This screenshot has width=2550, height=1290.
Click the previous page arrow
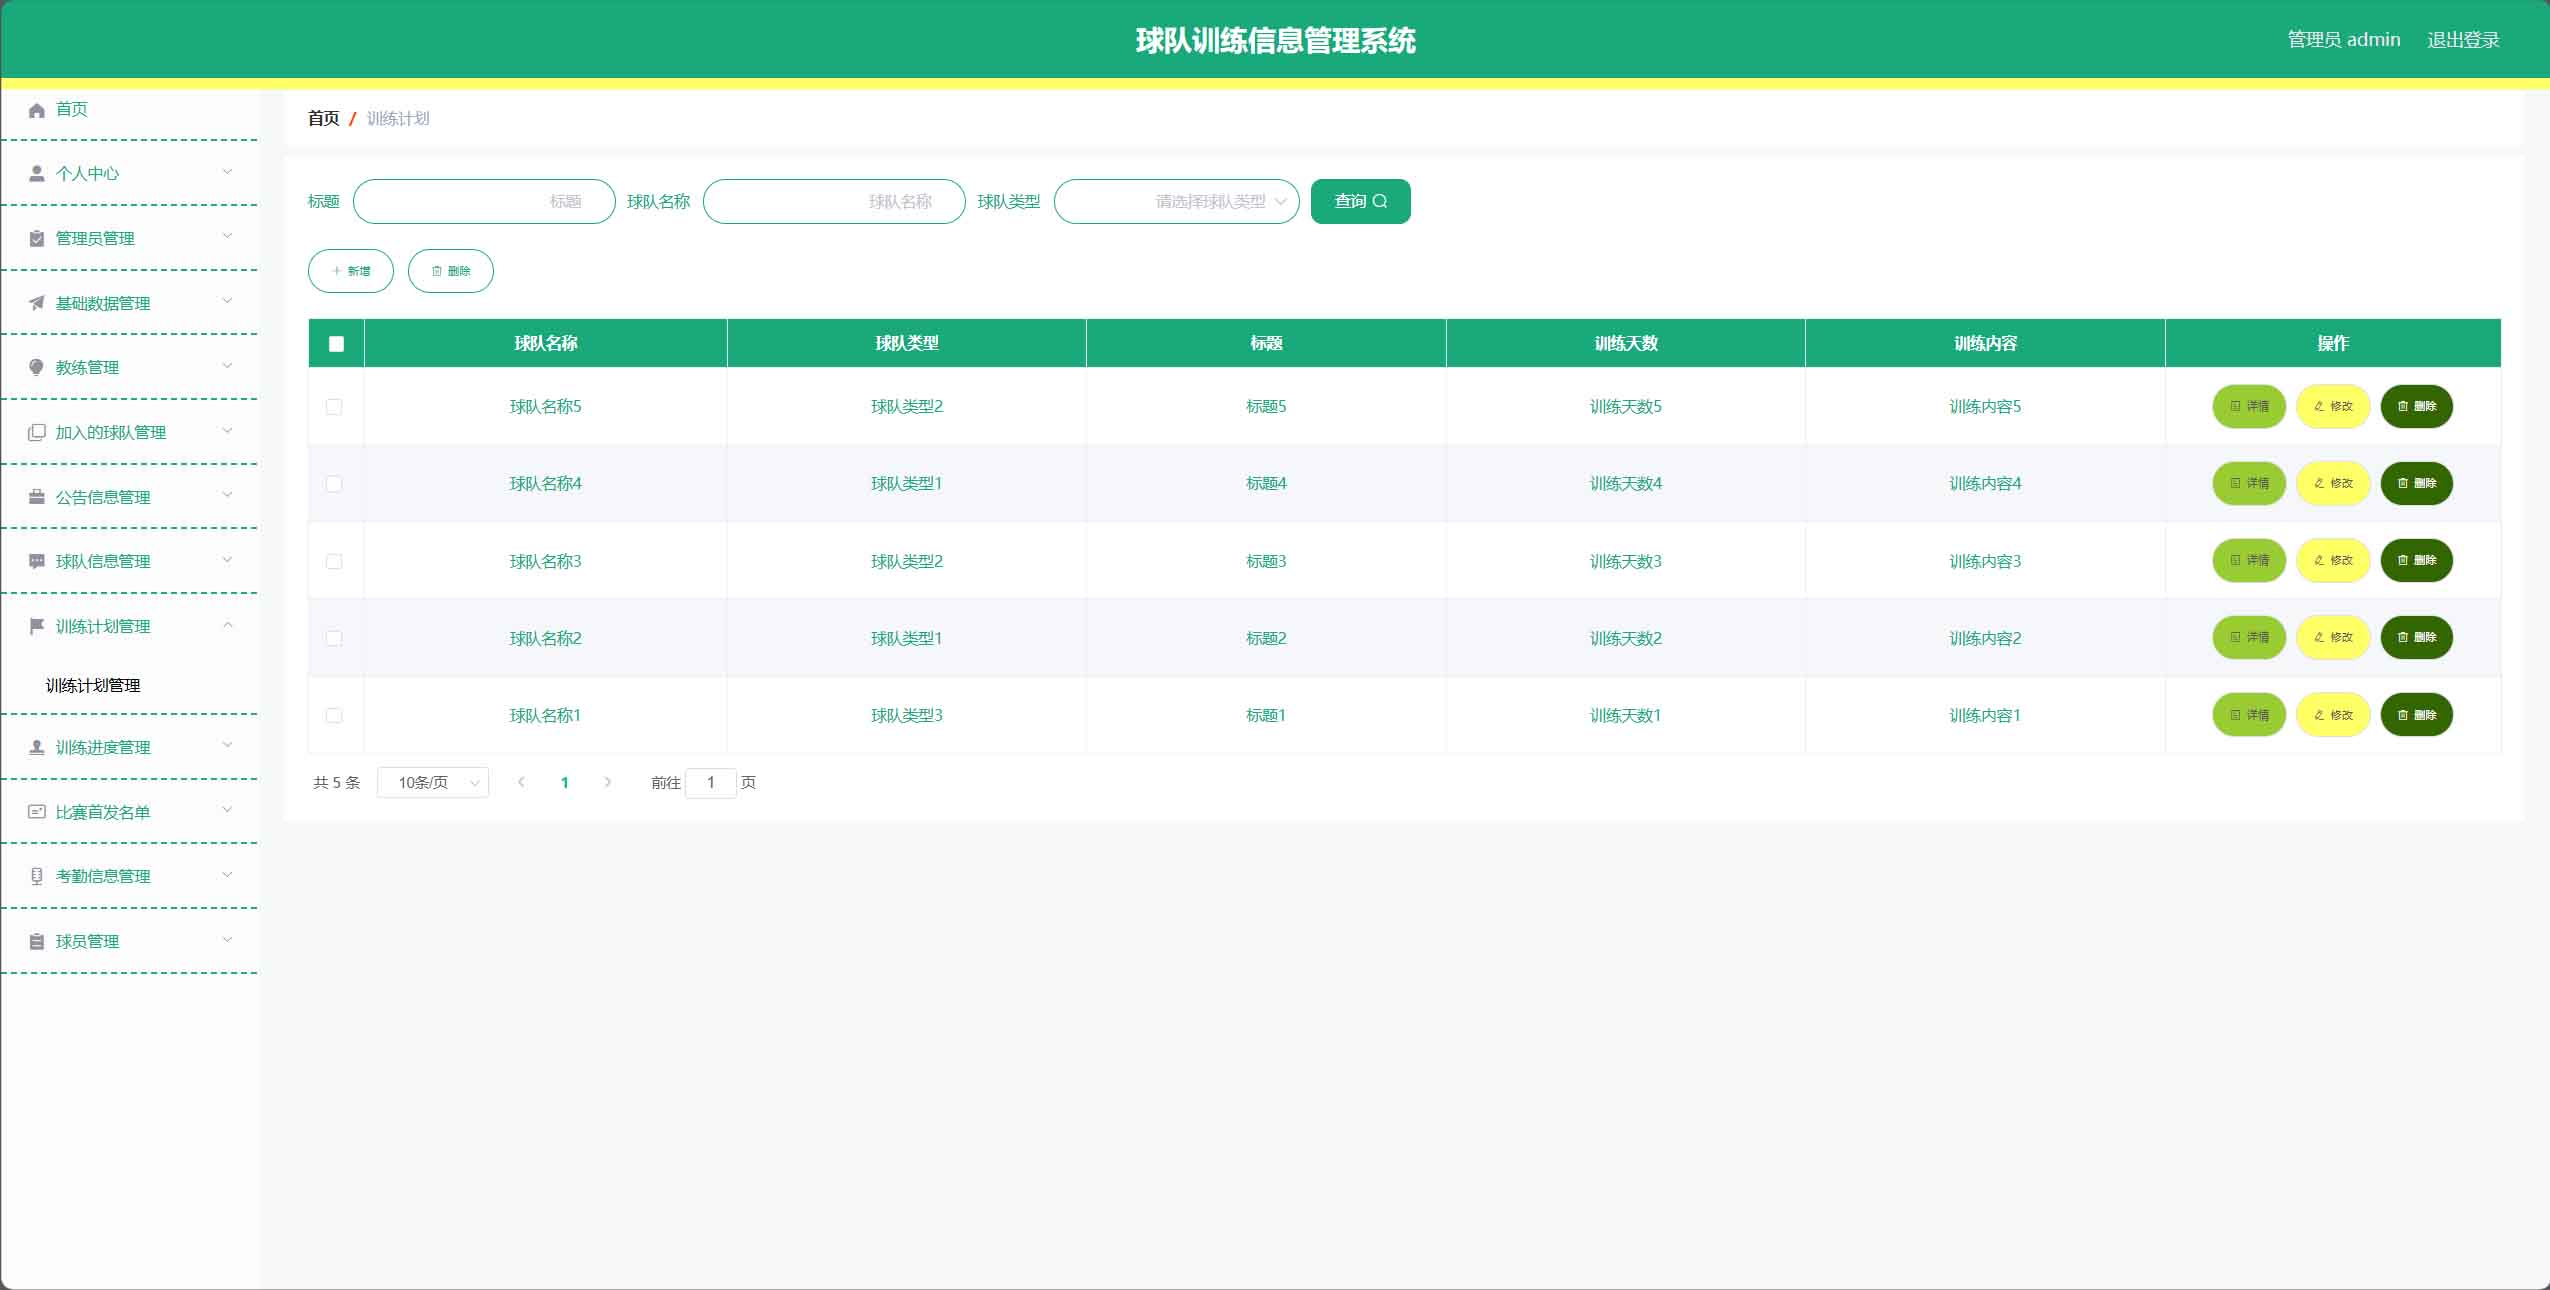tap(521, 782)
